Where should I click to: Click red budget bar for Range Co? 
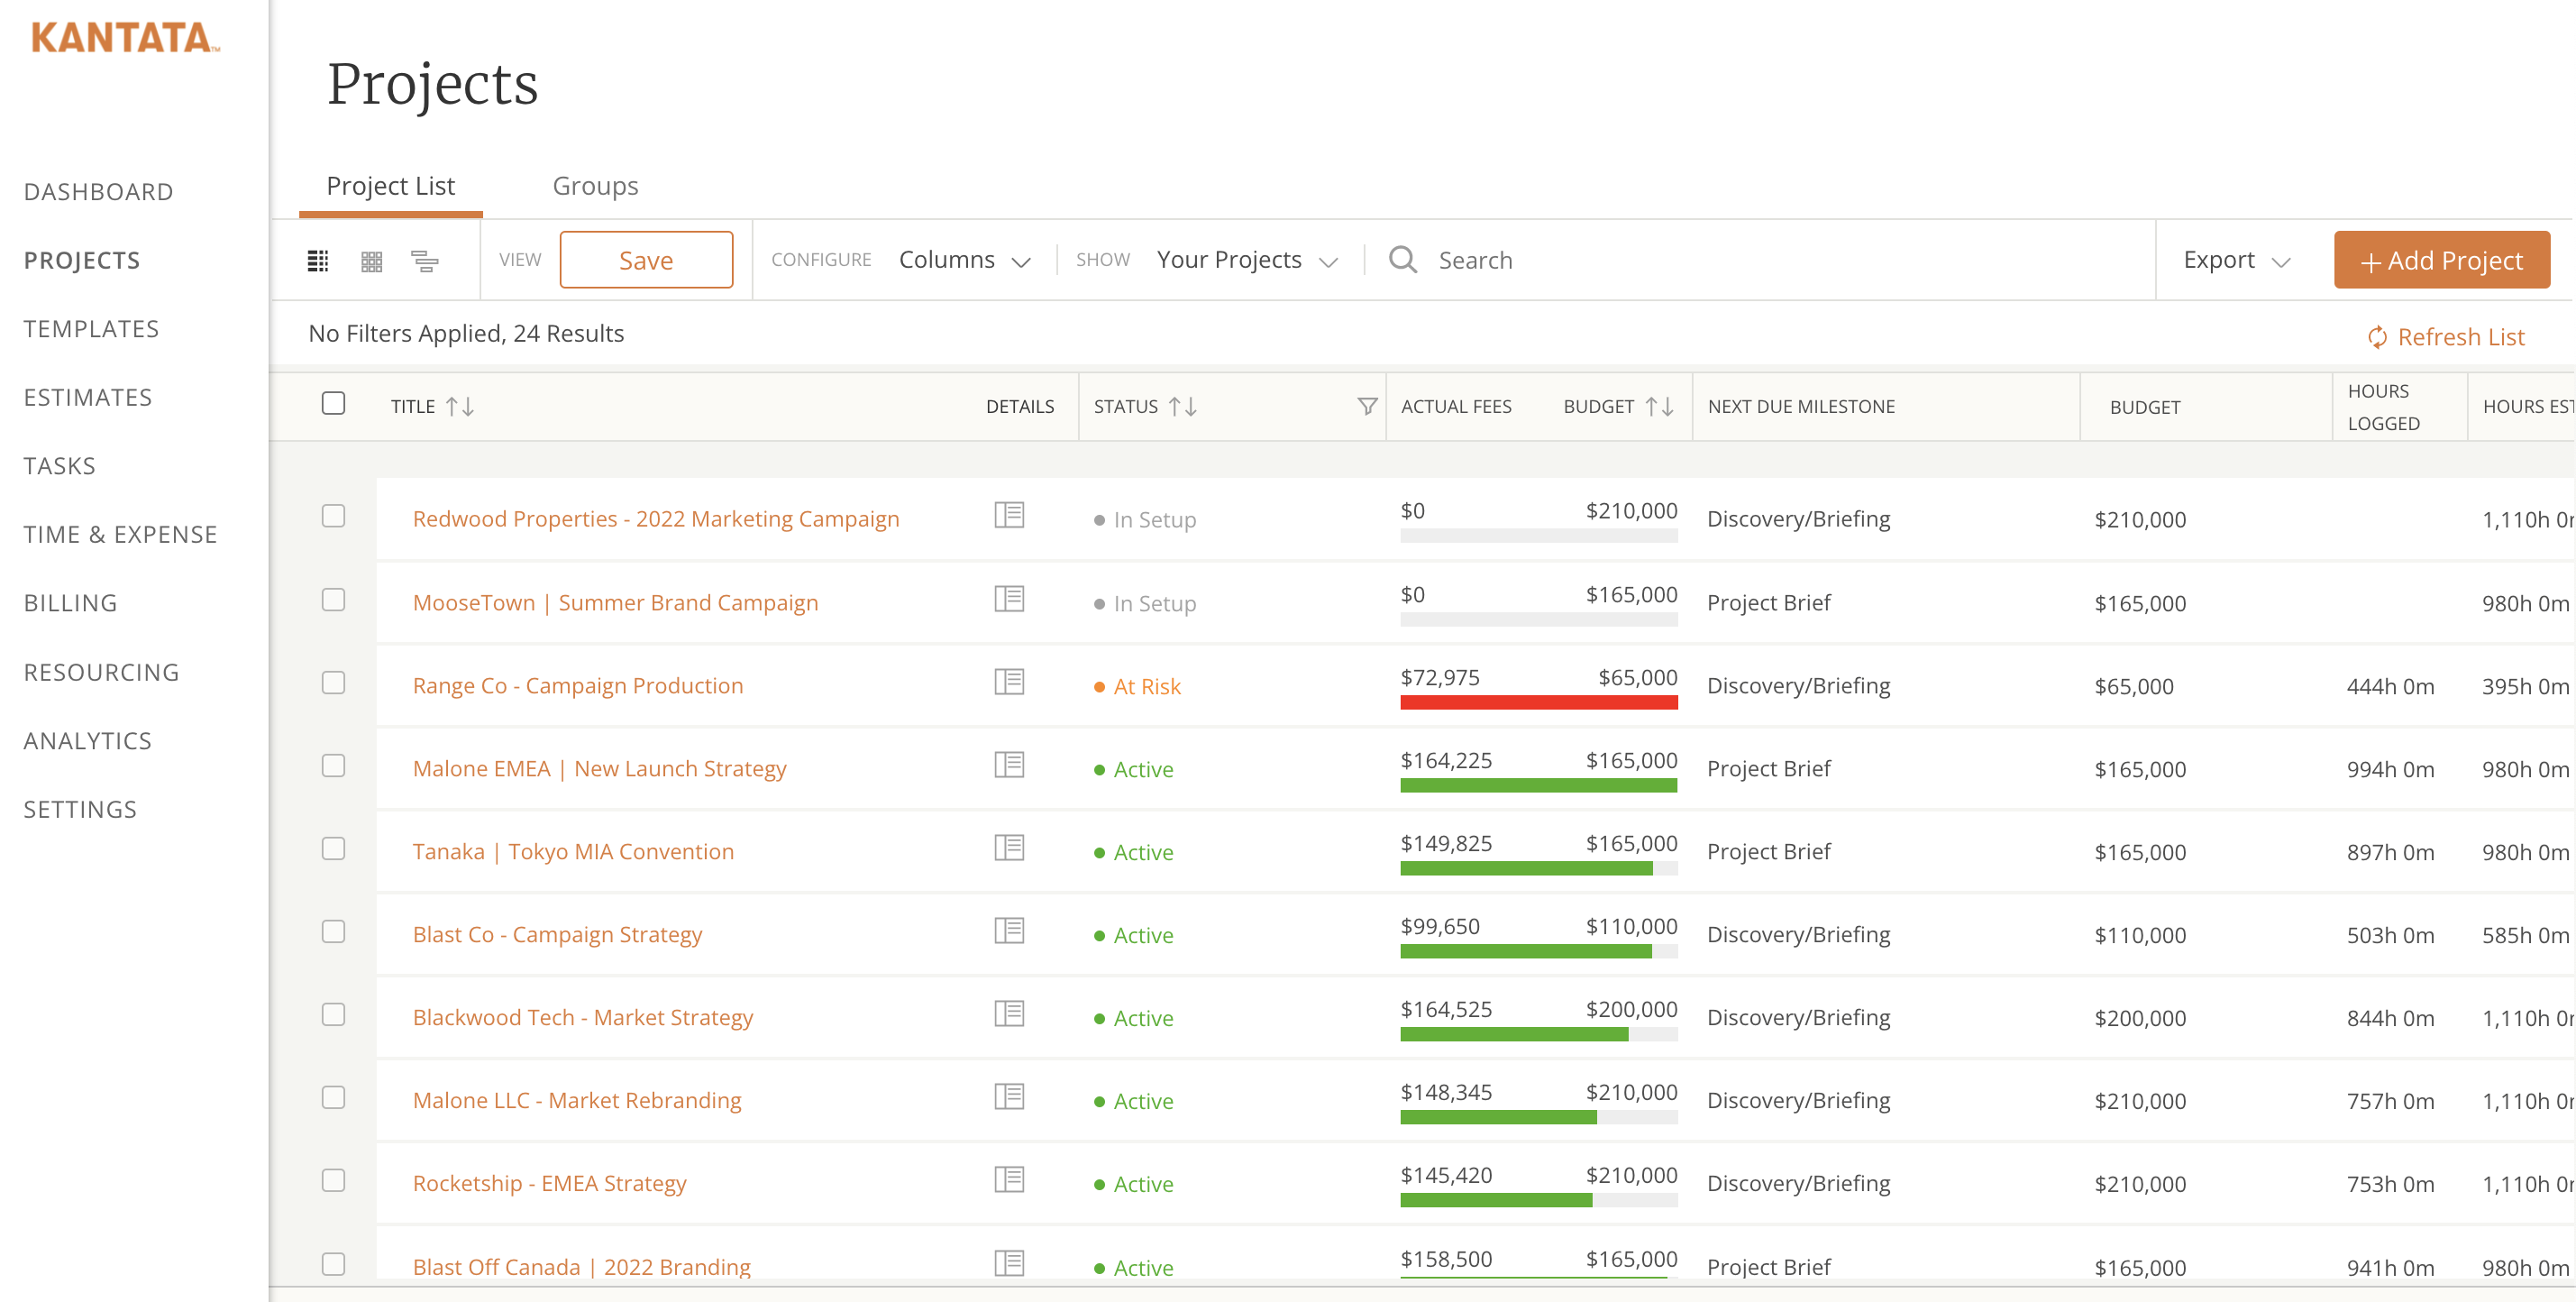pos(1538,703)
